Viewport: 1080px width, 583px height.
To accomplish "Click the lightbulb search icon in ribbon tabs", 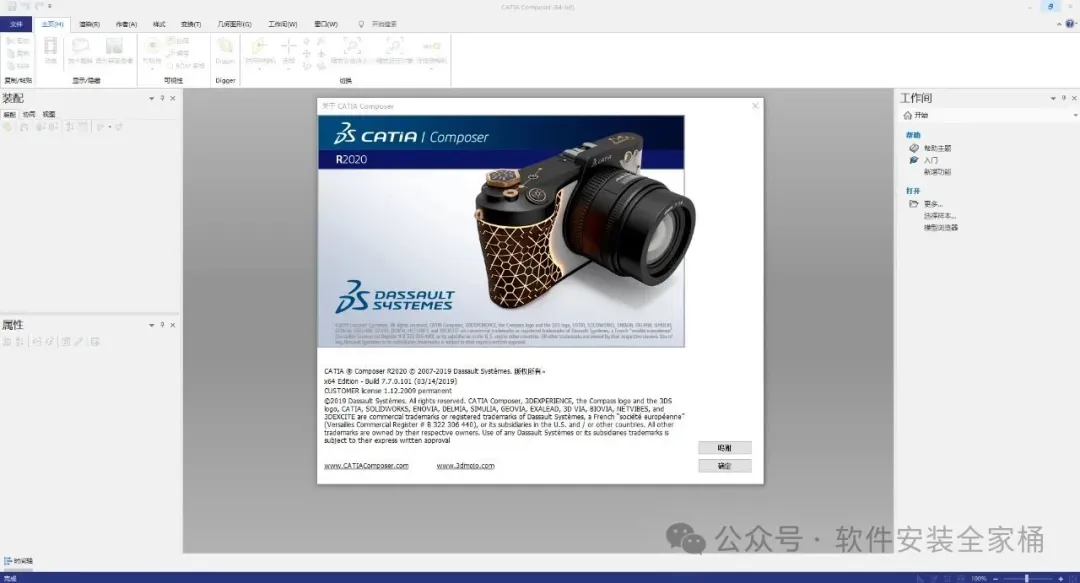I will pos(361,24).
